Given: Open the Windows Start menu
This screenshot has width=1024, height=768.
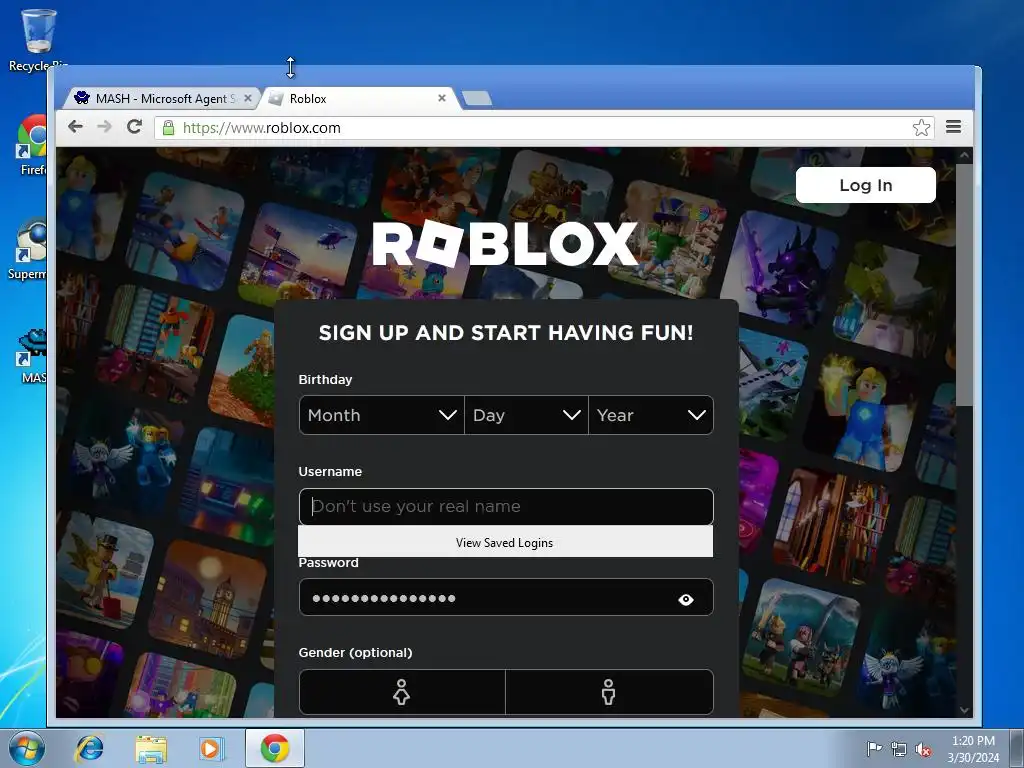Looking at the screenshot, I should (x=26, y=748).
